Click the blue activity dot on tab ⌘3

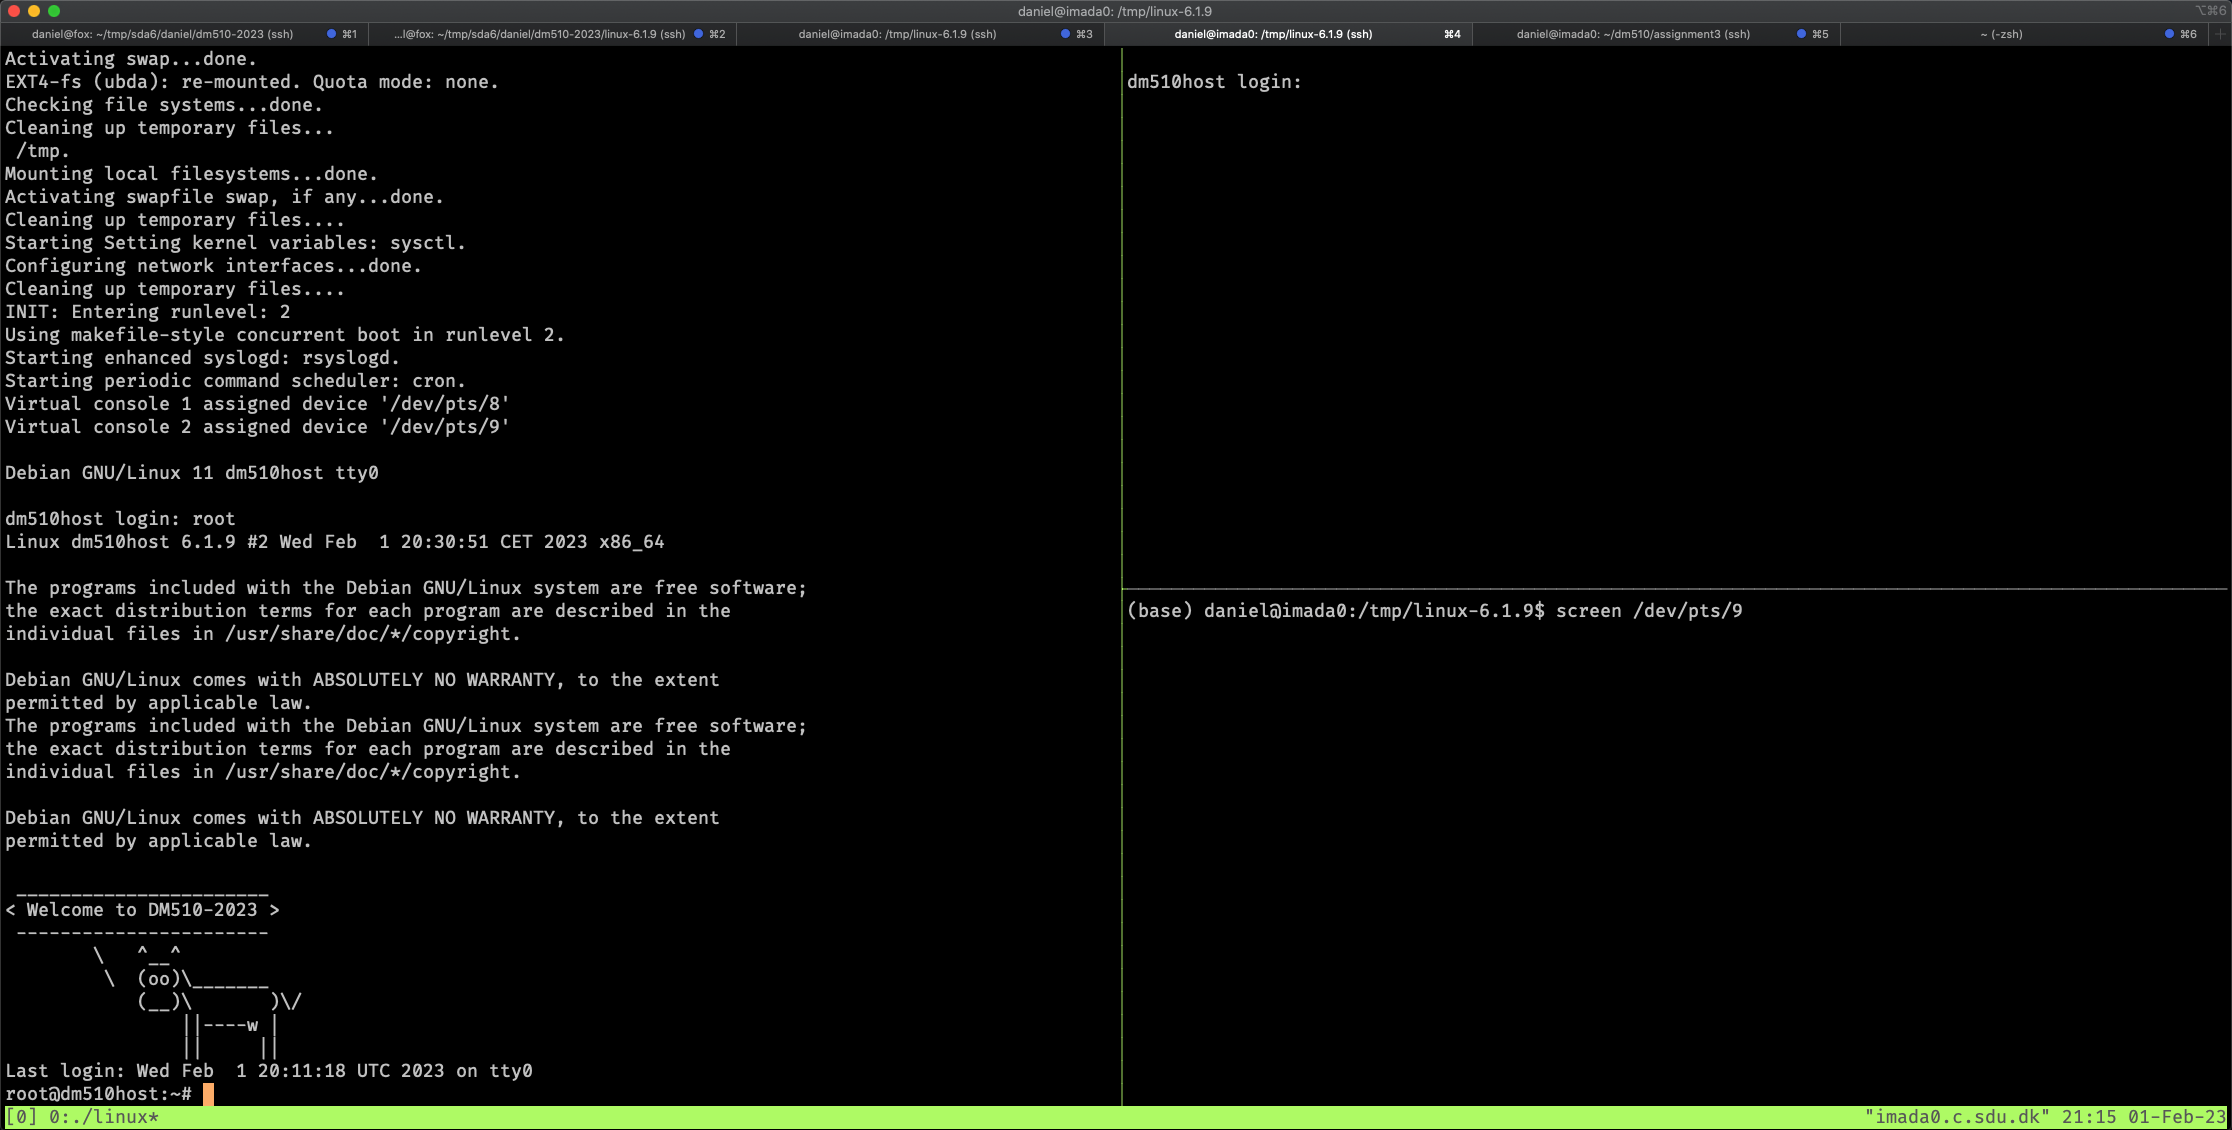[x=1065, y=33]
